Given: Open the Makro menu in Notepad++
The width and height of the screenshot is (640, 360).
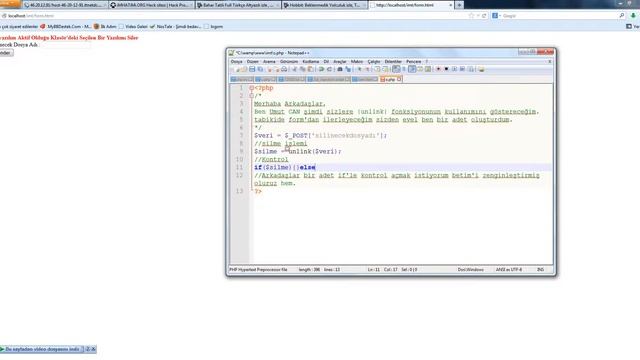Looking at the screenshot, I should (357, 62).
